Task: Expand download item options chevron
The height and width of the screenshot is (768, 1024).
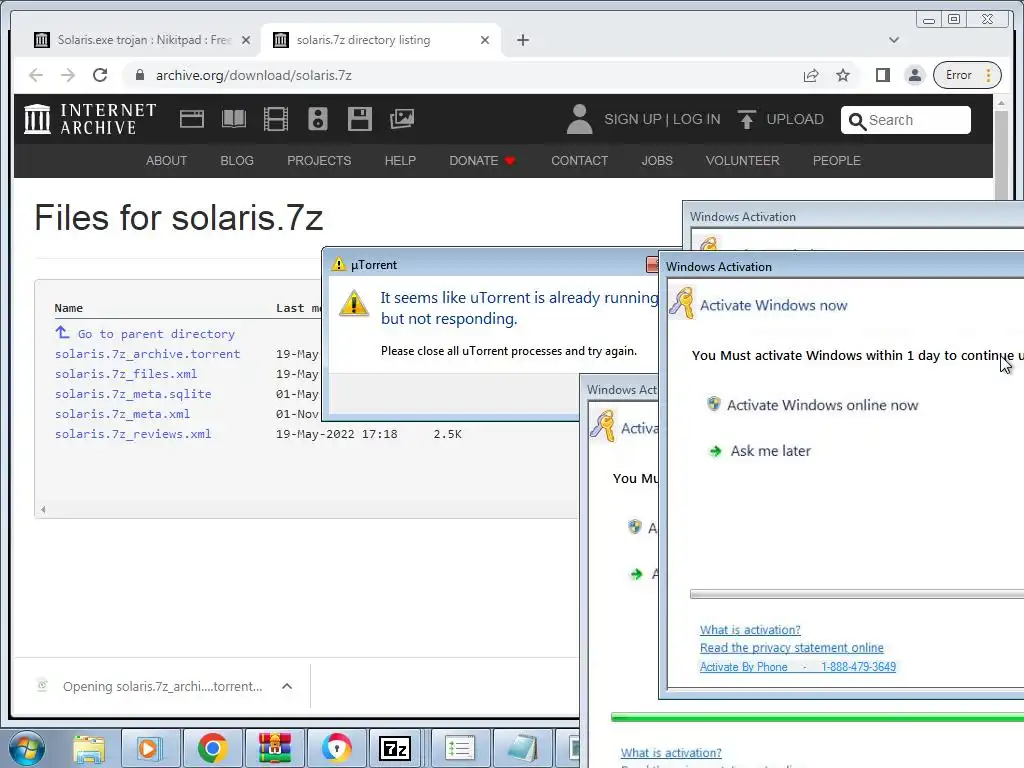Action: point(287,686)
